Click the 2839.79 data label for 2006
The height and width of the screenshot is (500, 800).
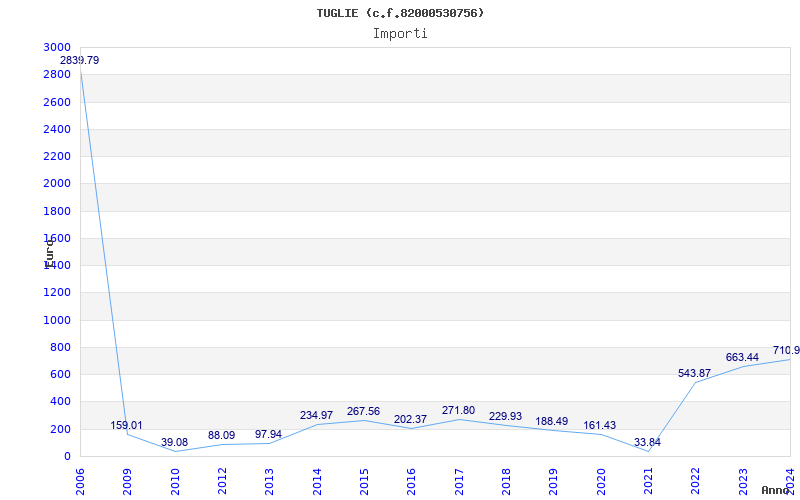point(79,61)
